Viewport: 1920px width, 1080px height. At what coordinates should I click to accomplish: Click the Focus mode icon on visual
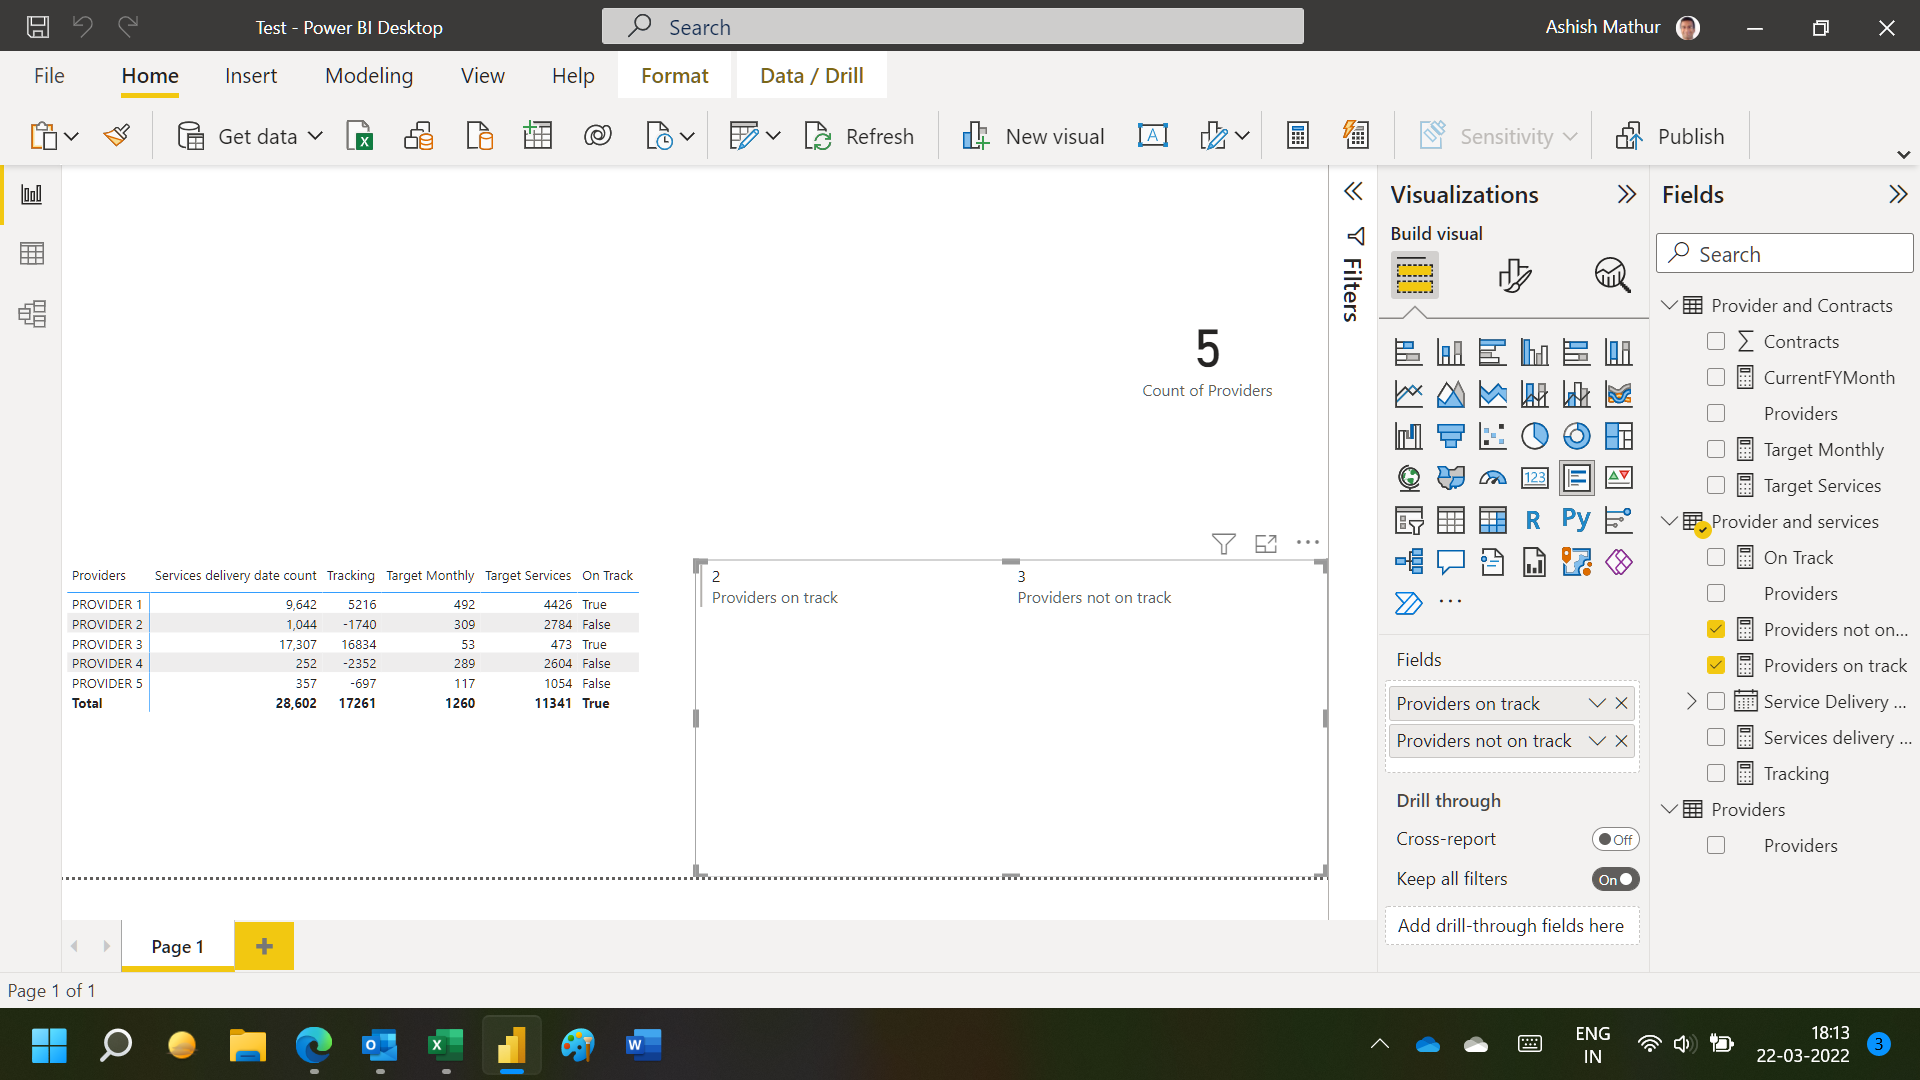(x=1266, y=543)
